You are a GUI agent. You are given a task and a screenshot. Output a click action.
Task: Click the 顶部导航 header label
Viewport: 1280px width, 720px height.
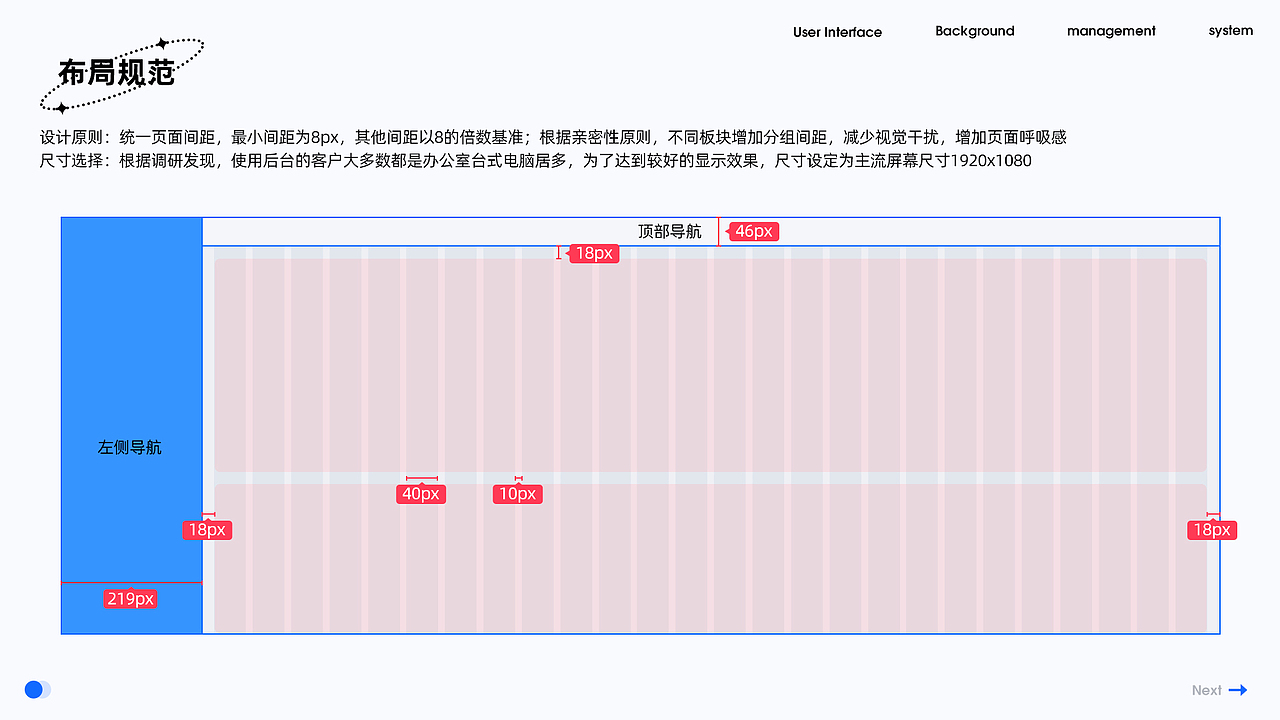(x=670, y=231)
